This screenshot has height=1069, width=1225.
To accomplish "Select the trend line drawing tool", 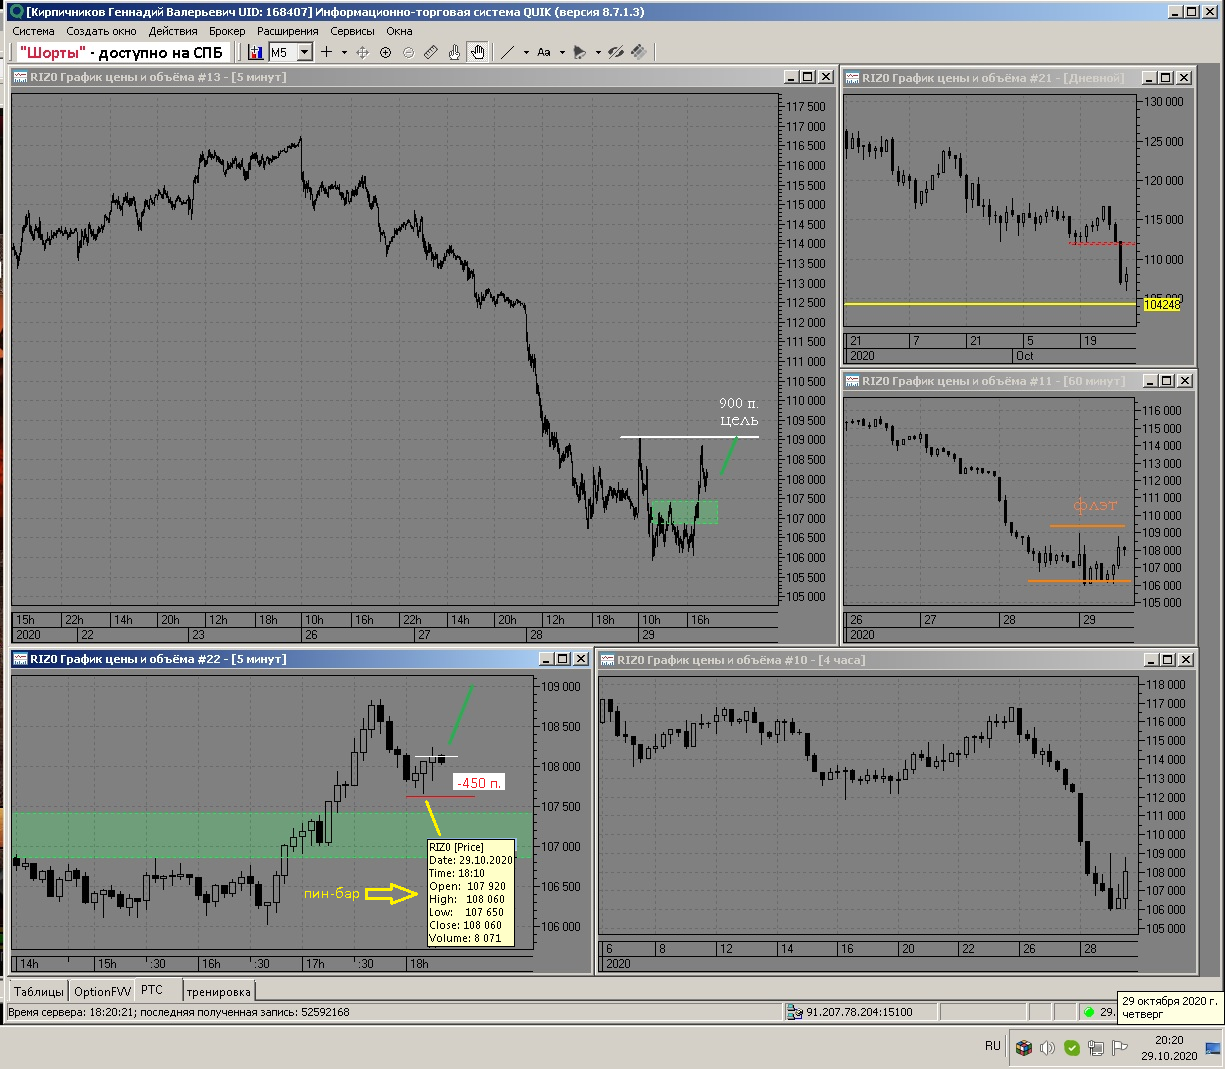I will click(508, 52).
